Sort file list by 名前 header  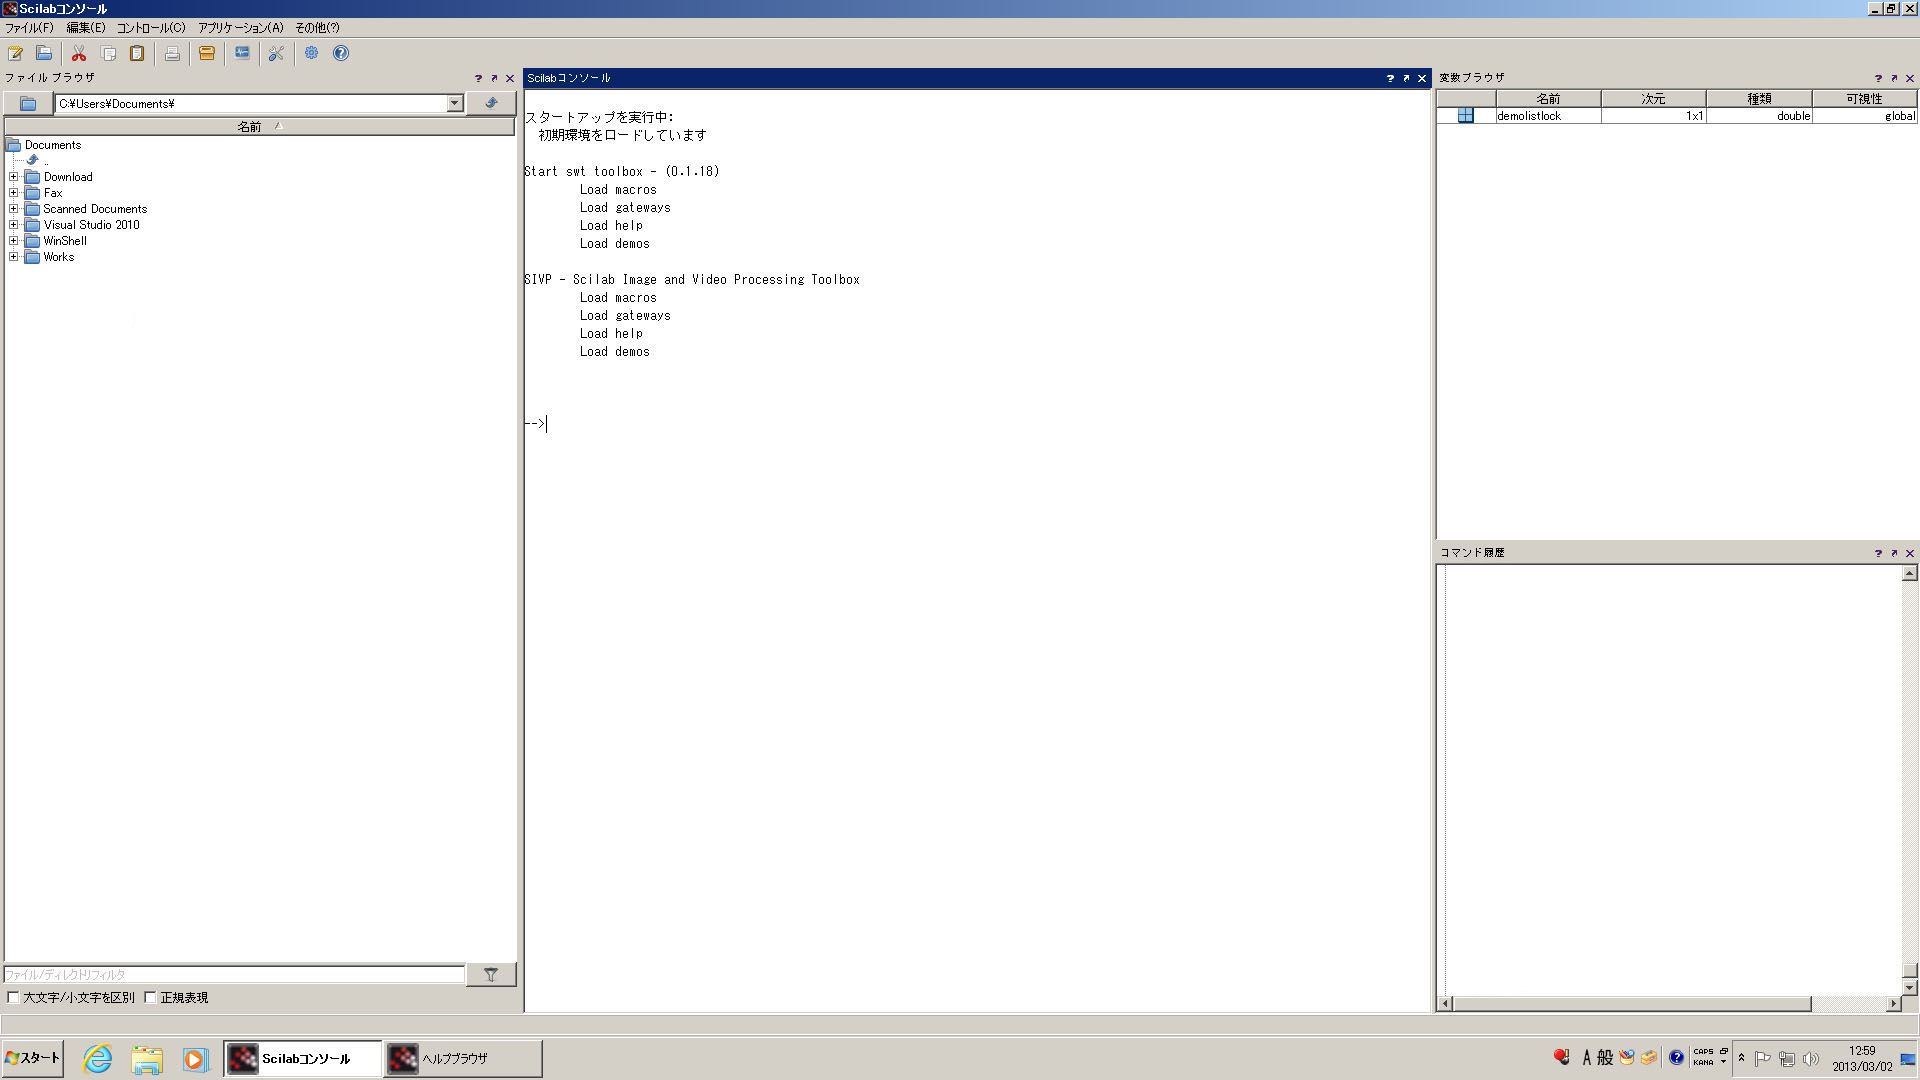coord(260,126)
